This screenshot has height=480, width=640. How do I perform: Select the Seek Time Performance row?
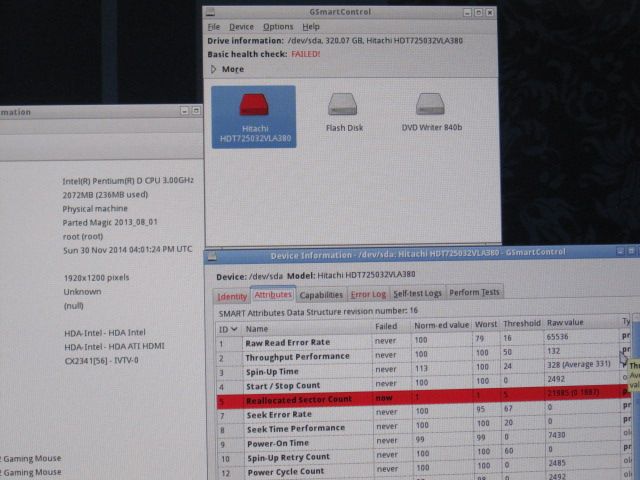pyautogui.click(x=423, y=425)
